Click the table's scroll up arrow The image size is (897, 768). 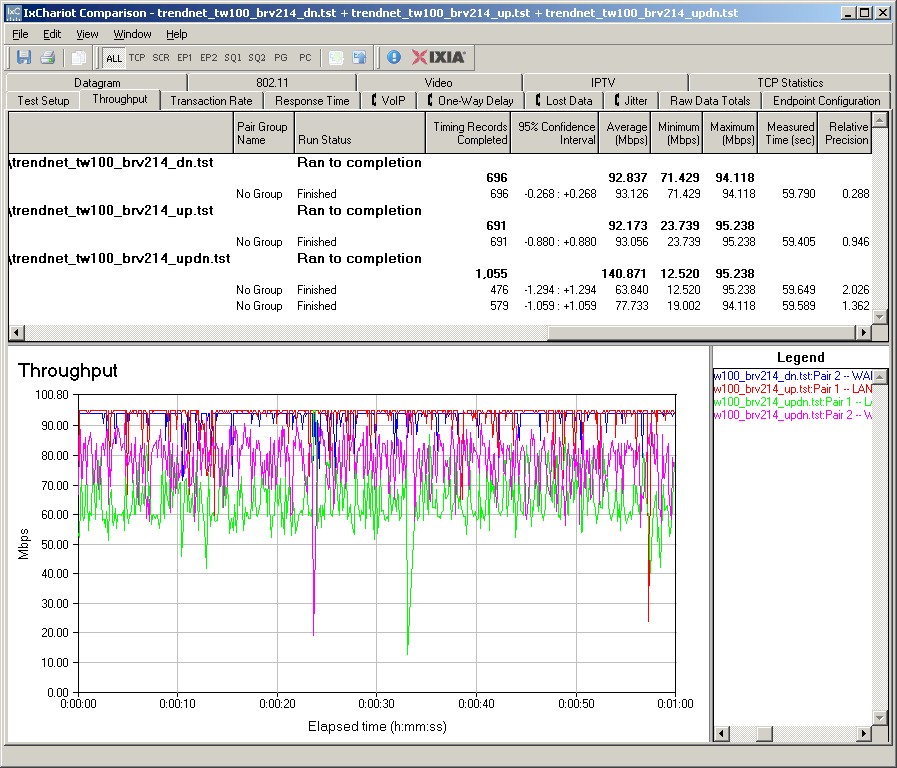pos(880,120)
